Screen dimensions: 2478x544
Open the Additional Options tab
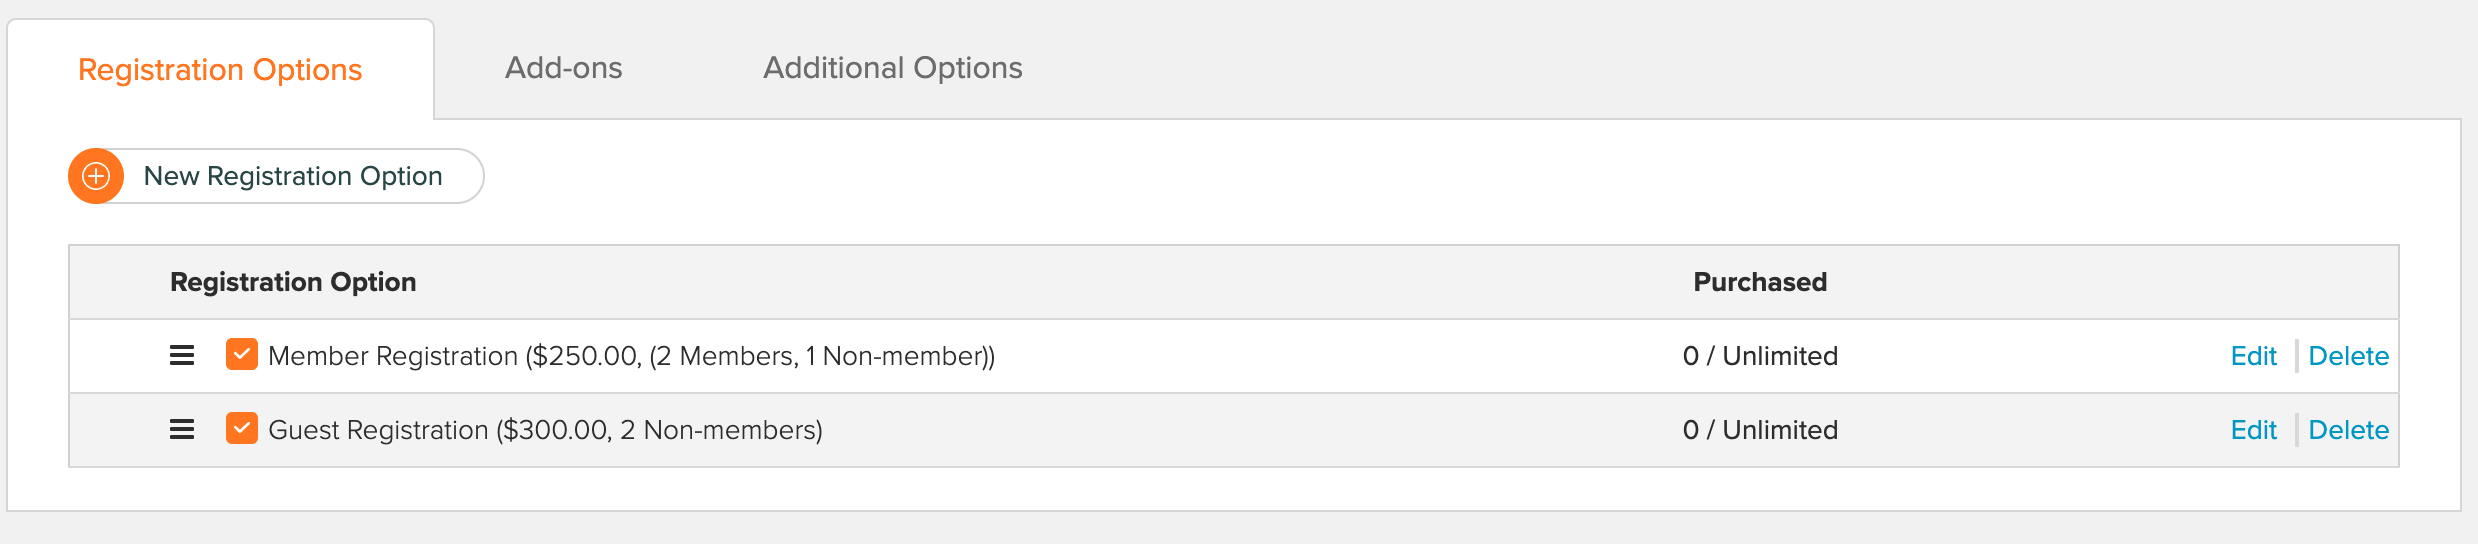click(893, 68)
